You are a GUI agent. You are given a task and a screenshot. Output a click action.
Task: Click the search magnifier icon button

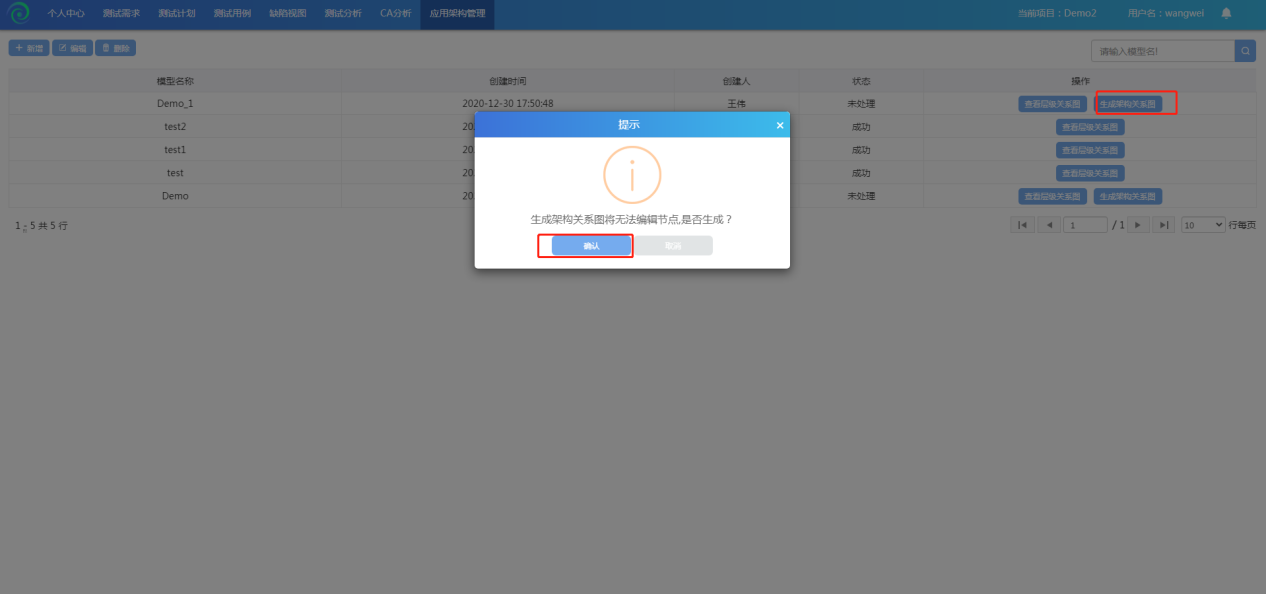[x=1245, y=50]
